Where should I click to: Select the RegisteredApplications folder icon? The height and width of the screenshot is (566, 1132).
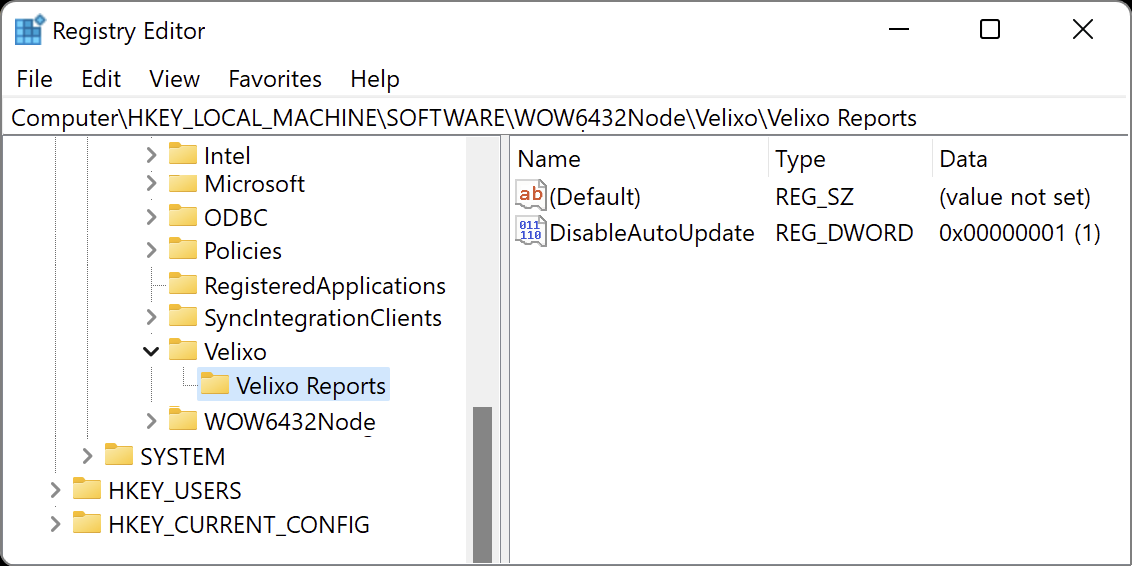(183, 284)
